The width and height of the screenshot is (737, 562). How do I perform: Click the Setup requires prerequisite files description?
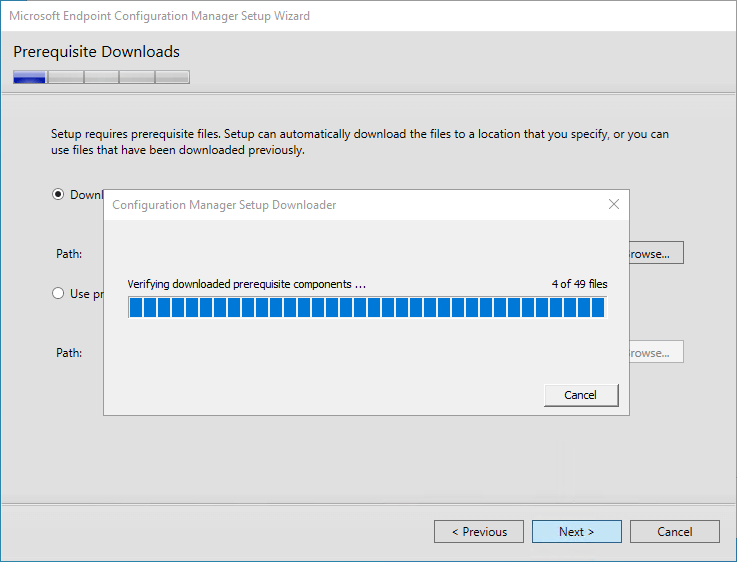(x=360, y=142)
